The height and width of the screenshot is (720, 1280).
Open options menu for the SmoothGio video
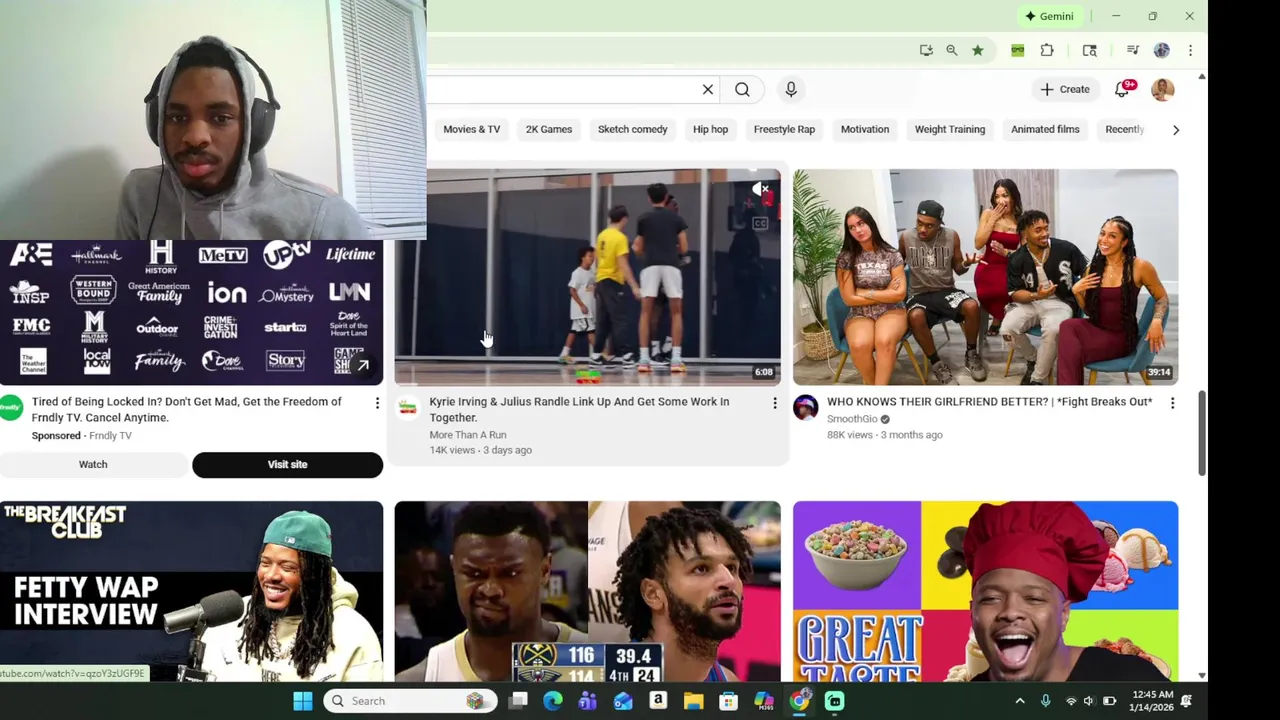pyautogui.click(x=1172, y=403)
